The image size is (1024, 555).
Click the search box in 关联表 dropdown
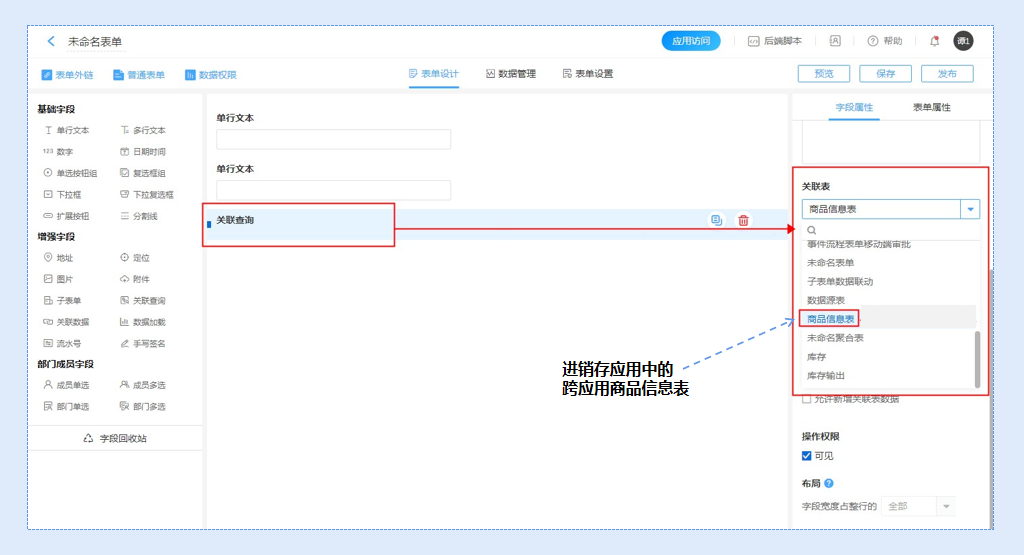click(x=890, y=230)
